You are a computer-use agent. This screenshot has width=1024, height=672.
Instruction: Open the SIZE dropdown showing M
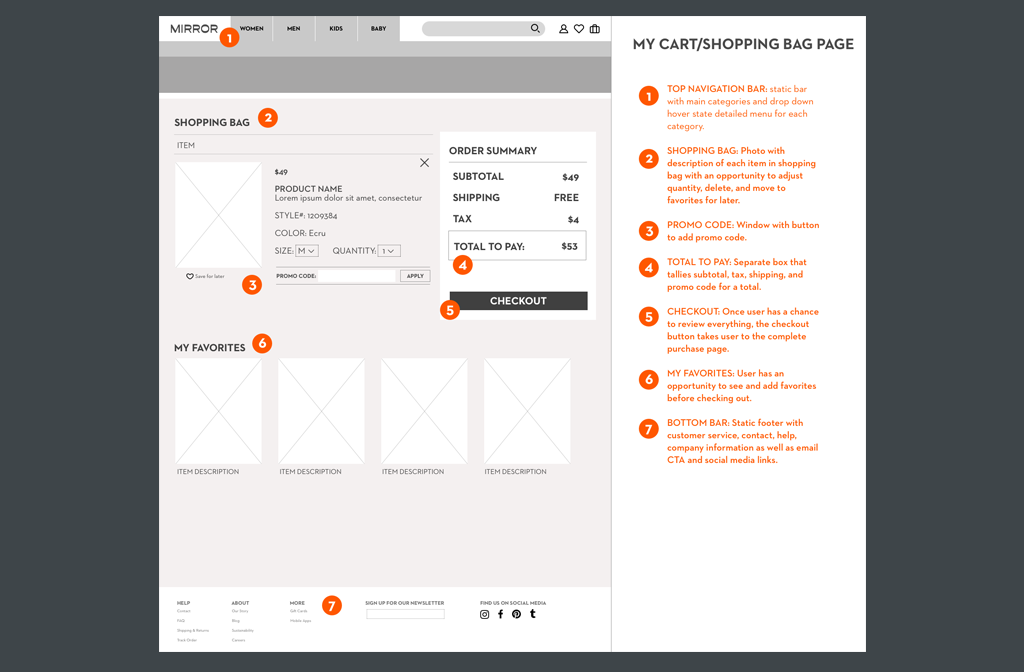[x=307, y=251]
